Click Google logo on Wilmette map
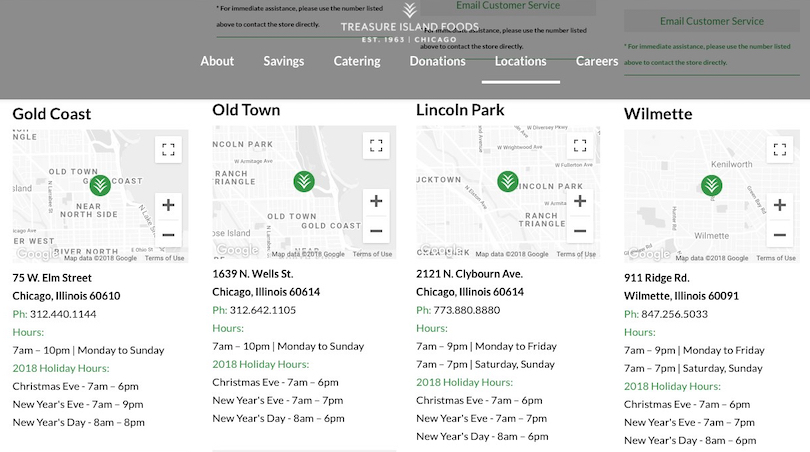Screen dimensions: 810x452 [649, 254]
